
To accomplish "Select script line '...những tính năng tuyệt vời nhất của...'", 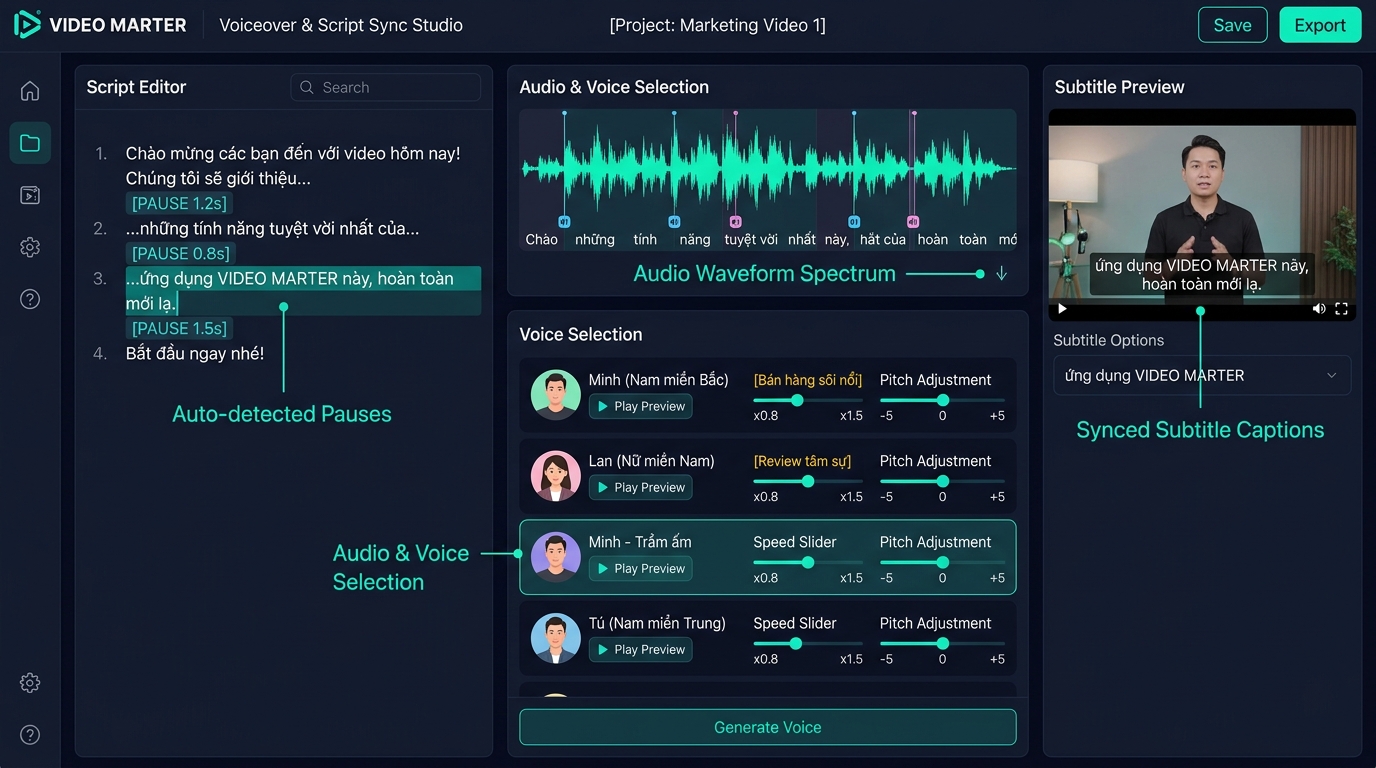I will [273, 228].
